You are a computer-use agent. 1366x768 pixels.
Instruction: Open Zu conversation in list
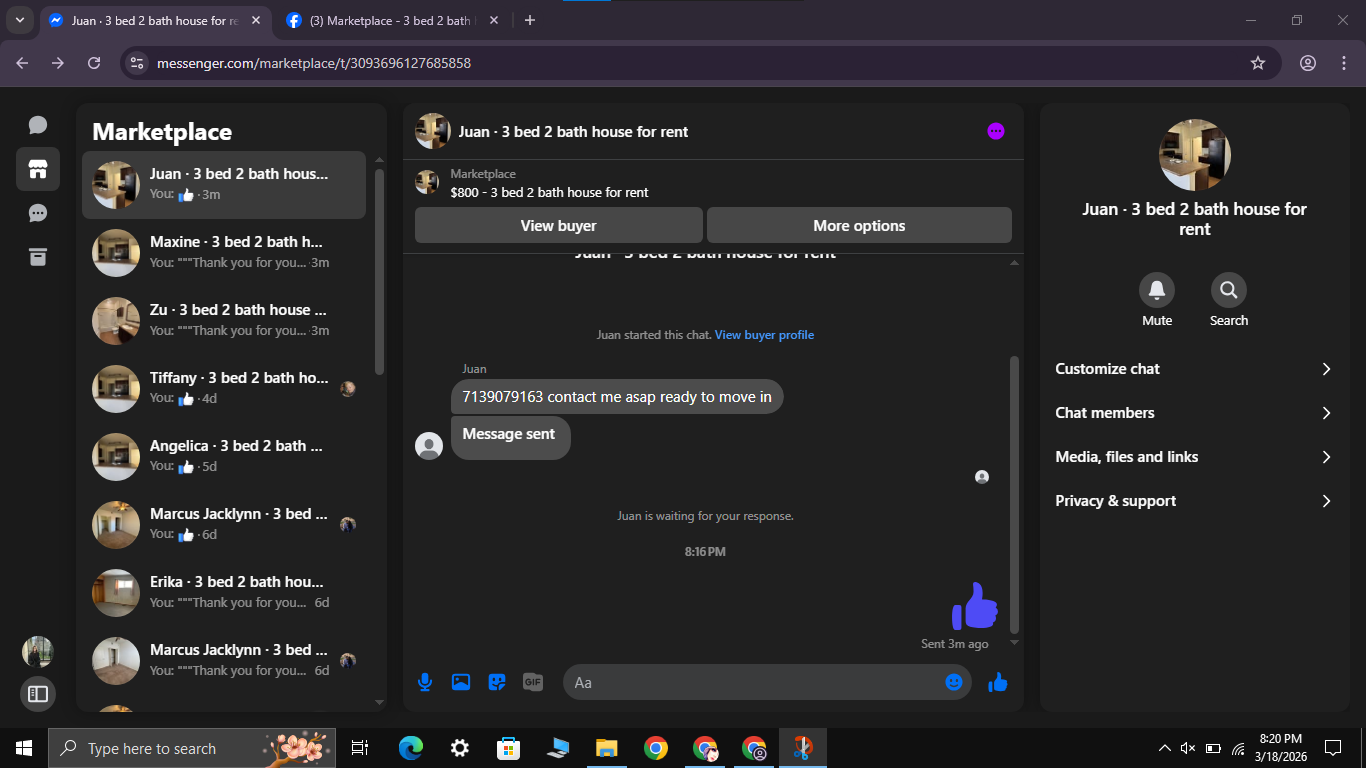click(224, 321)
